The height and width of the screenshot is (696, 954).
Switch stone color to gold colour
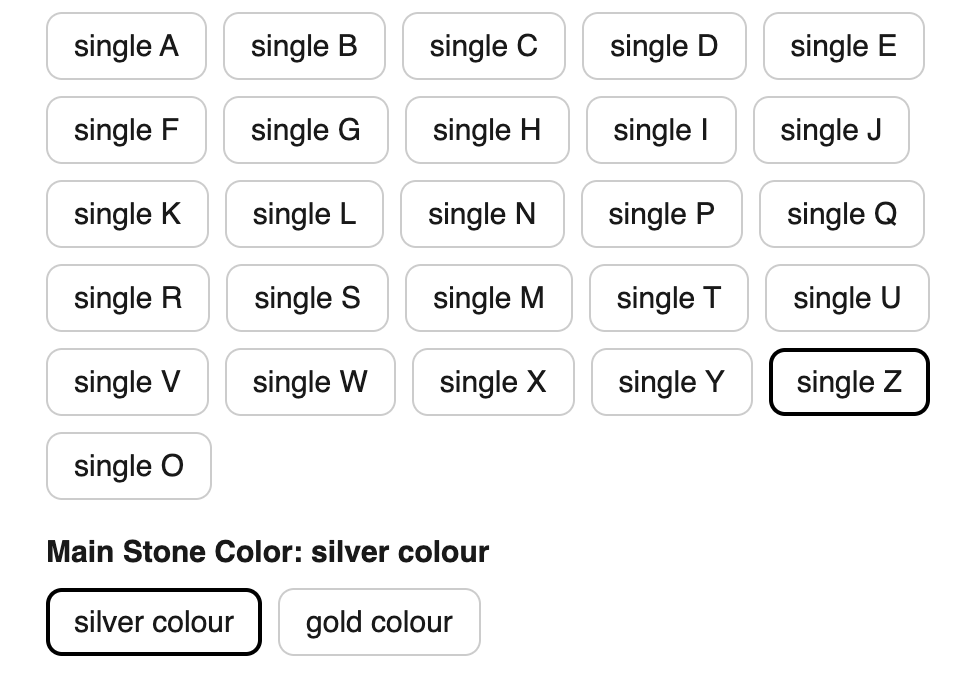tap(379, 622)
